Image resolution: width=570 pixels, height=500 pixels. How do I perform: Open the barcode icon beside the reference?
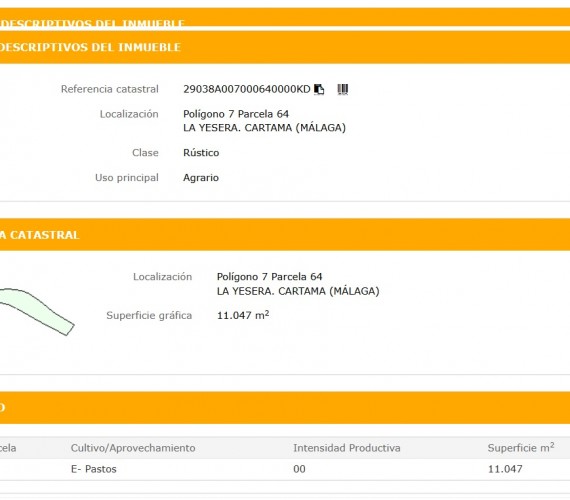[x=342, y=89]
